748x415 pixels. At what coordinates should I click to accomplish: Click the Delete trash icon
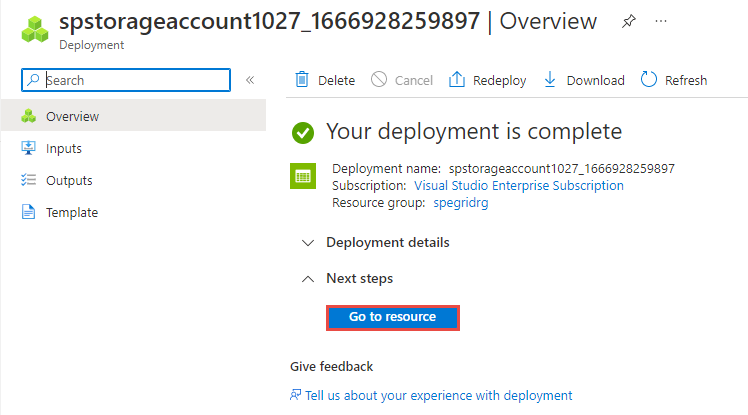point(302,80)
